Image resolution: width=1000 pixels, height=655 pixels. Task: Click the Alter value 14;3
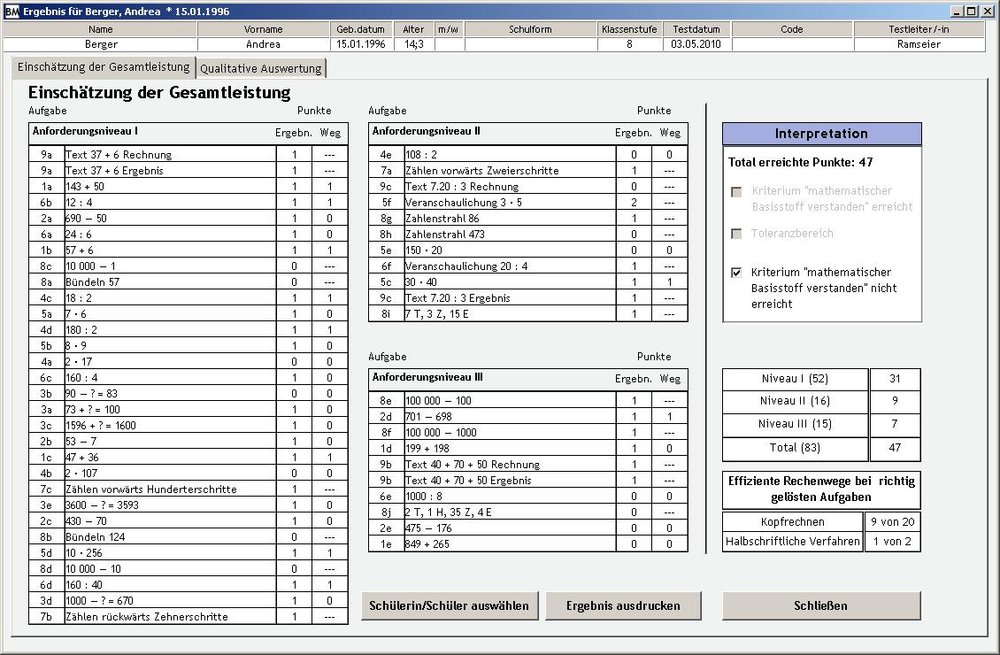click(x=413, y=44)
